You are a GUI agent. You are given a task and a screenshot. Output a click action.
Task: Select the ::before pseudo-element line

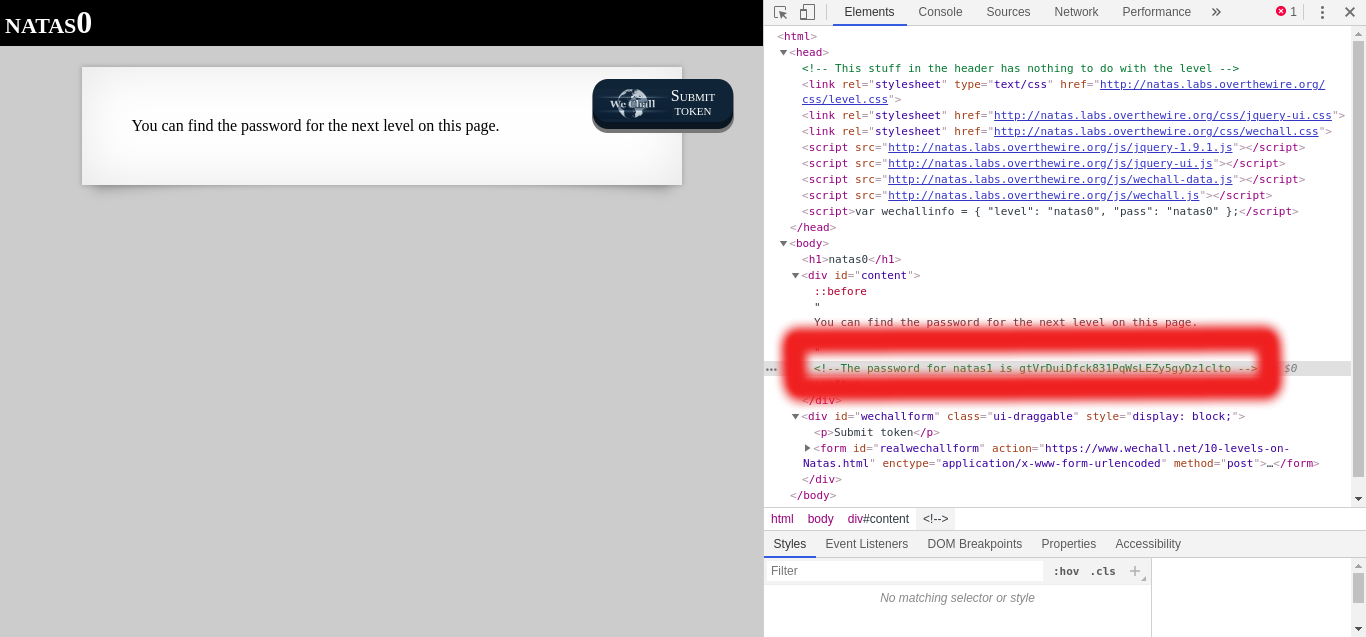click(840, 291)
